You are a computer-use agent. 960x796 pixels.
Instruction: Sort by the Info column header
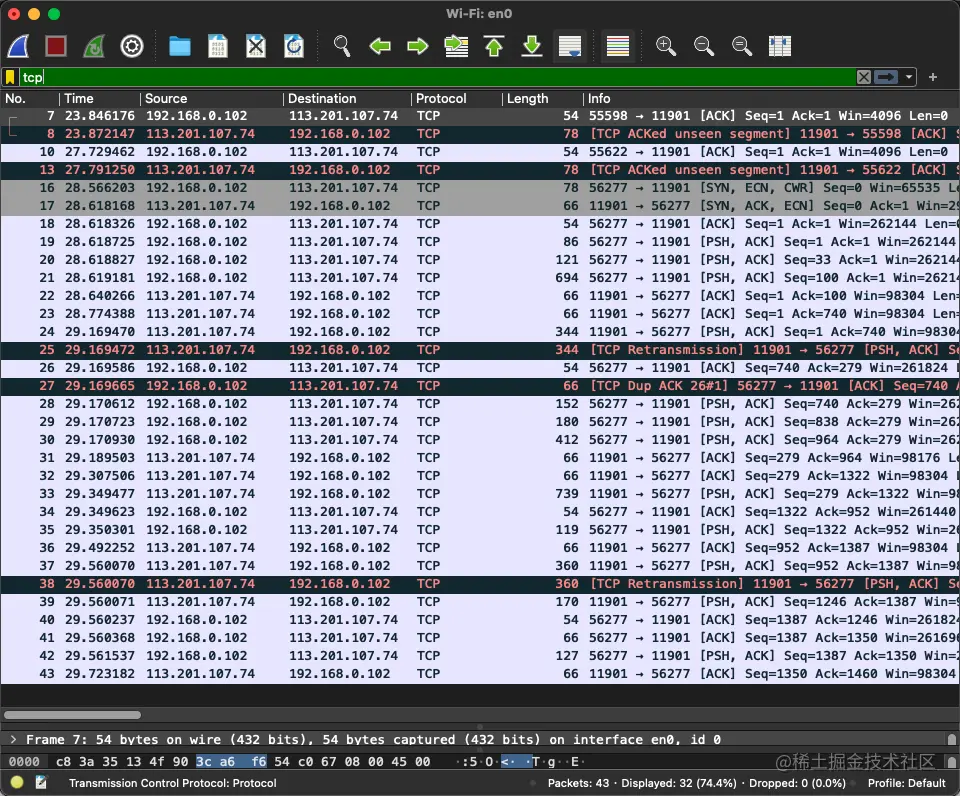[x=771, y=99]
